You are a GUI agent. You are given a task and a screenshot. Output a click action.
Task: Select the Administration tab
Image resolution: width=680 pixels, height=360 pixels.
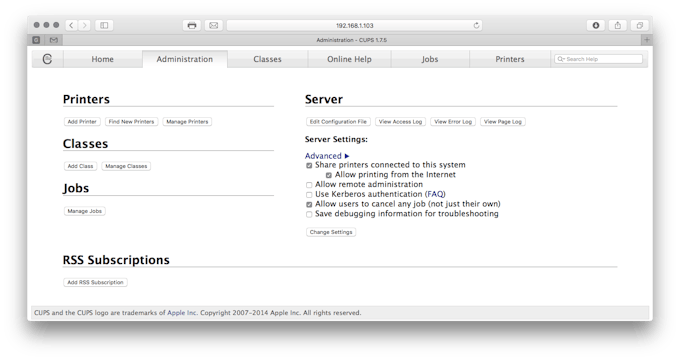tap(185, 59)
